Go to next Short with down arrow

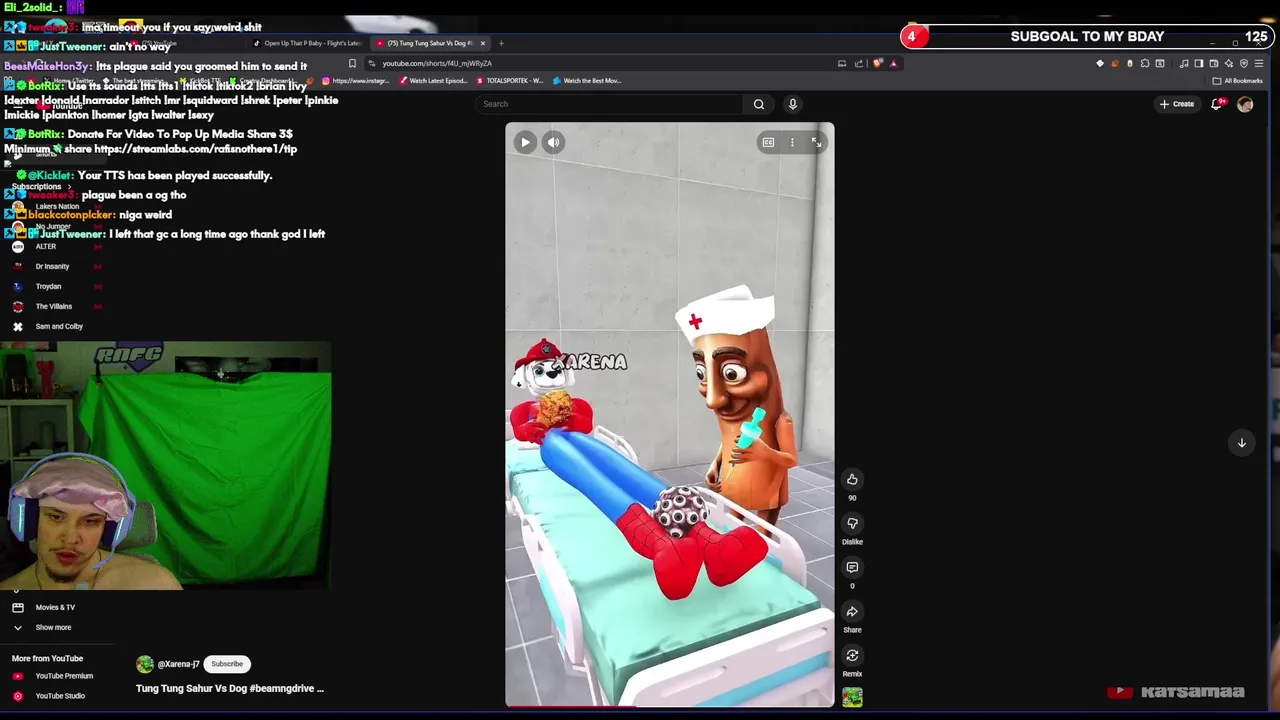1241,442
